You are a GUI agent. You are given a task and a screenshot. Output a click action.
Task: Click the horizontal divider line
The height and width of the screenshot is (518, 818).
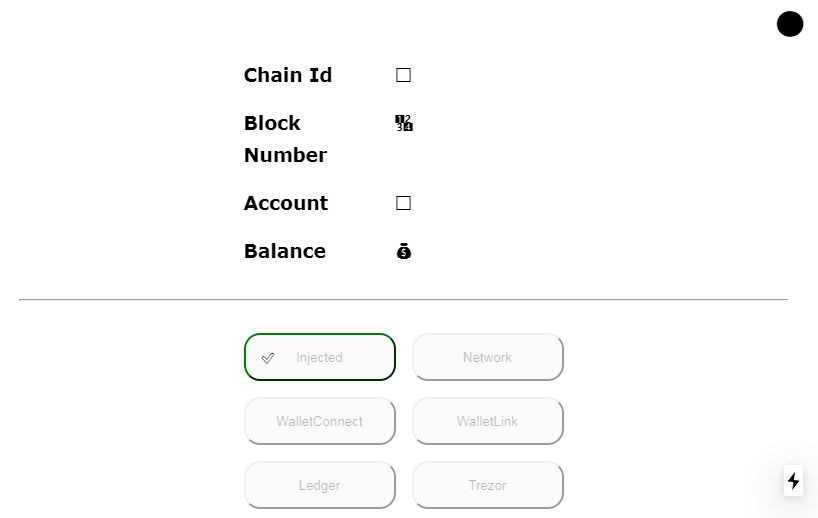403,299
